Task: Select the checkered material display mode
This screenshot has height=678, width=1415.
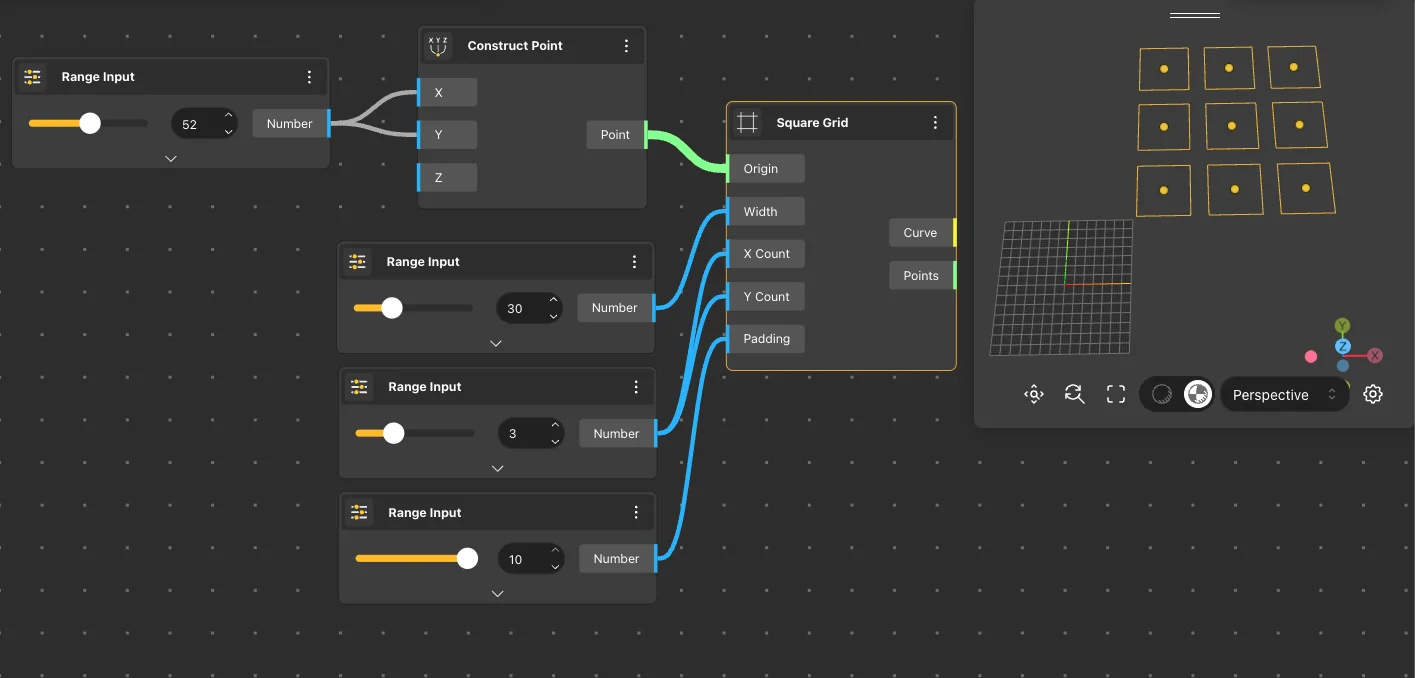Action: 1198,394
